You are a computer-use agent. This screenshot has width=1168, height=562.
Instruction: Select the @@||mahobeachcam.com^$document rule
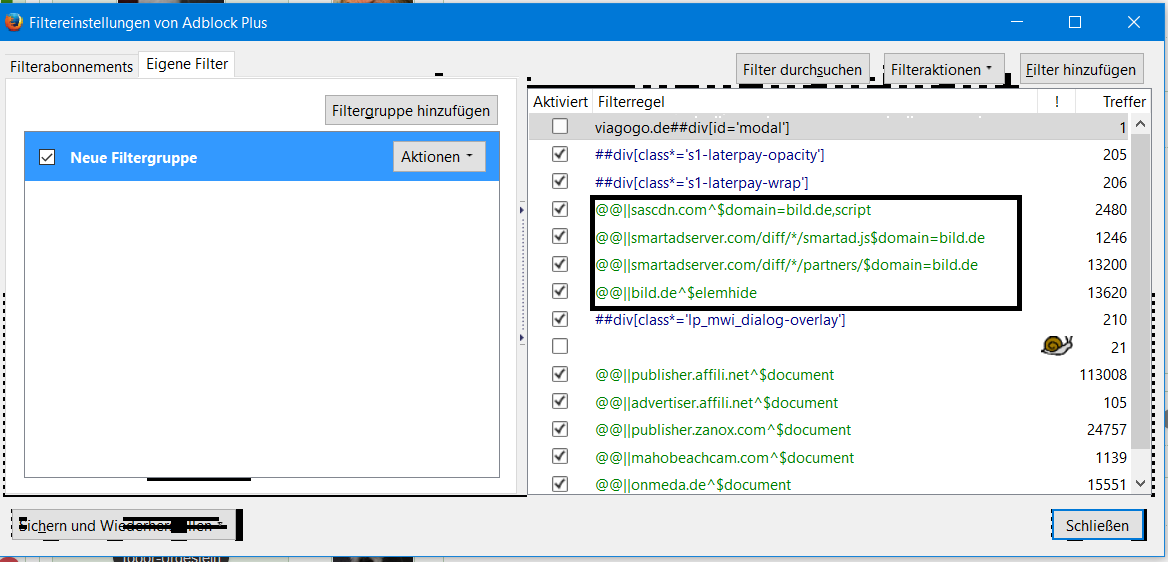(725, 457)
